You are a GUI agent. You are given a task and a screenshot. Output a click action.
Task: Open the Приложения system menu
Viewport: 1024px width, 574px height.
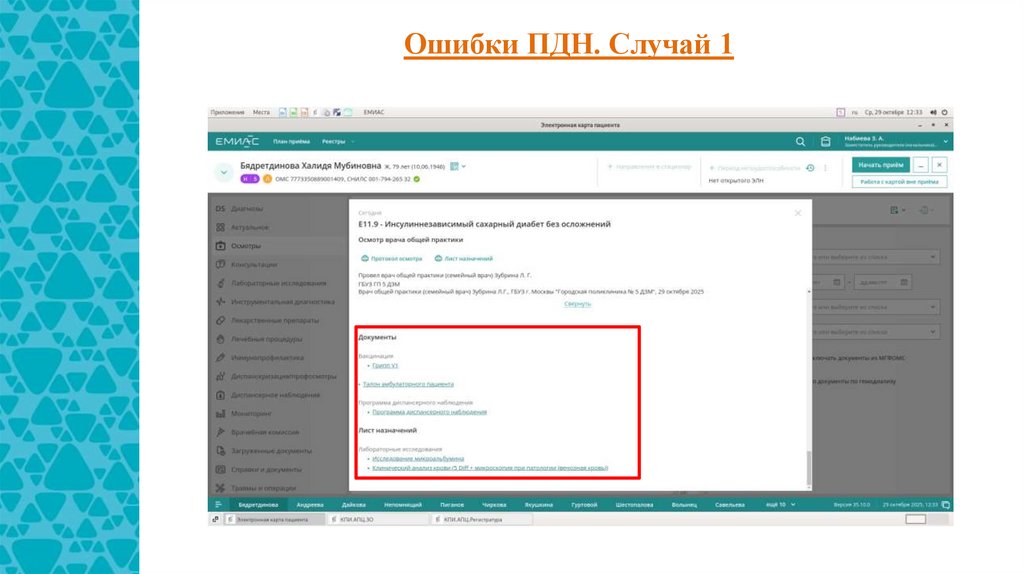(227, 112)
